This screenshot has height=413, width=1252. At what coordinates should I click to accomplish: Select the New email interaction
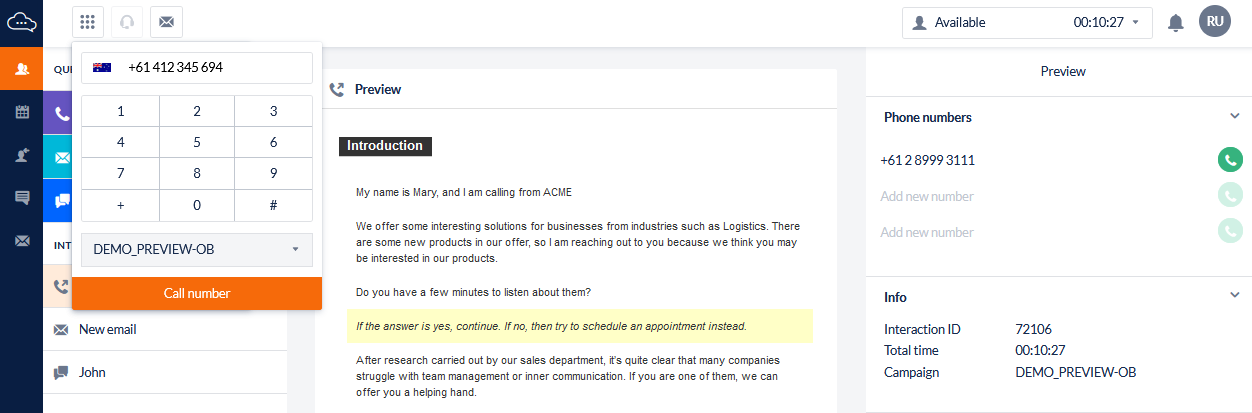[108, 329]
